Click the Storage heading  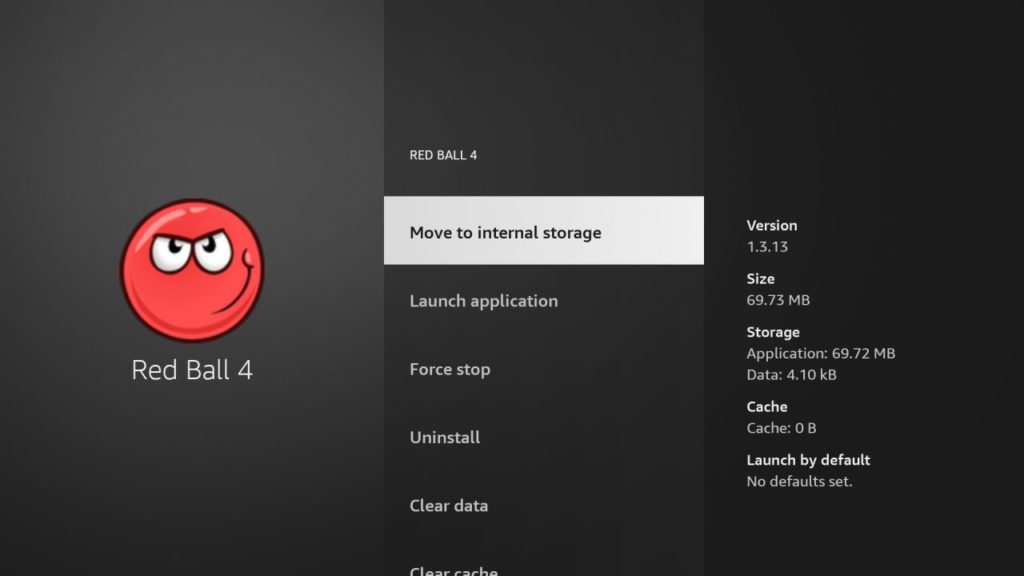point(773,332)
